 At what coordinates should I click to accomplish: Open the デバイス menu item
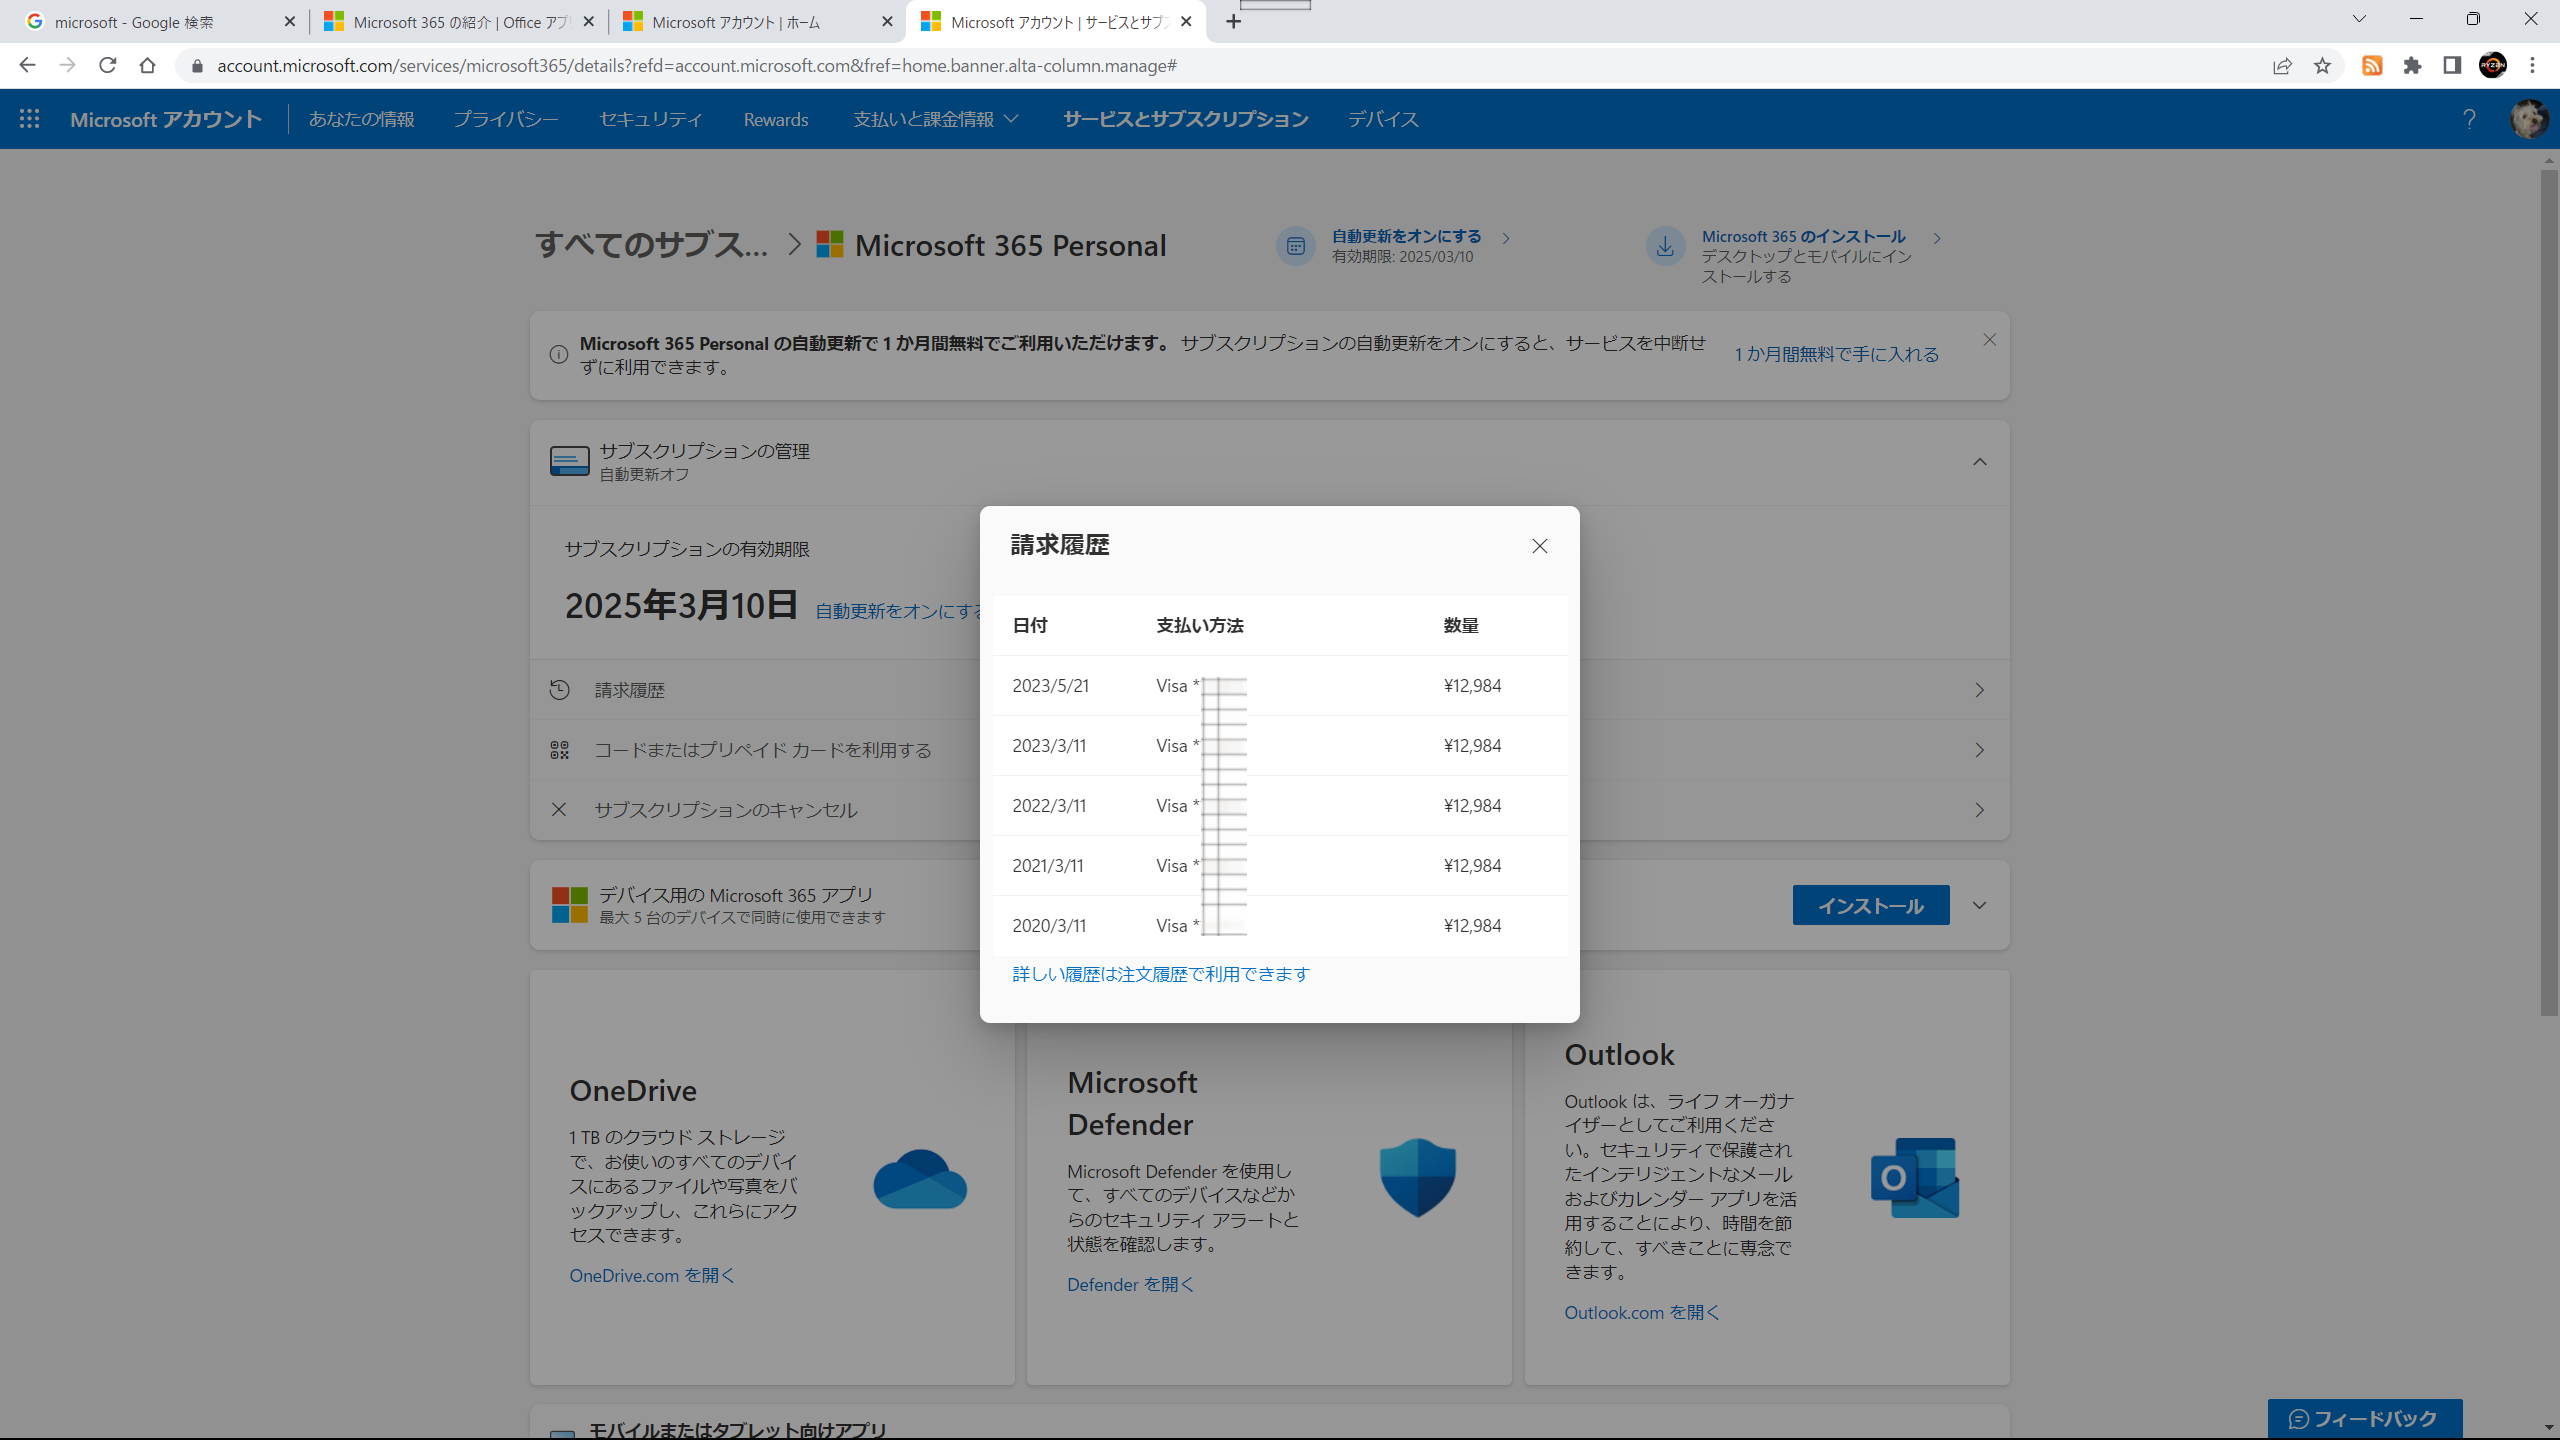click(1382, 119)
